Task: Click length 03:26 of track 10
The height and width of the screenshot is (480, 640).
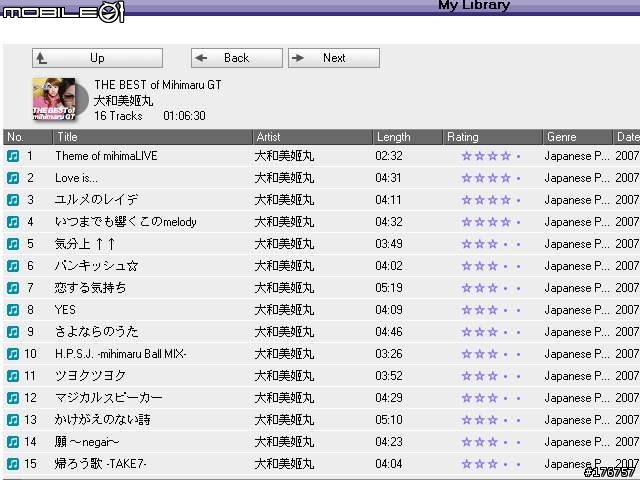Action: pos(389,354)
